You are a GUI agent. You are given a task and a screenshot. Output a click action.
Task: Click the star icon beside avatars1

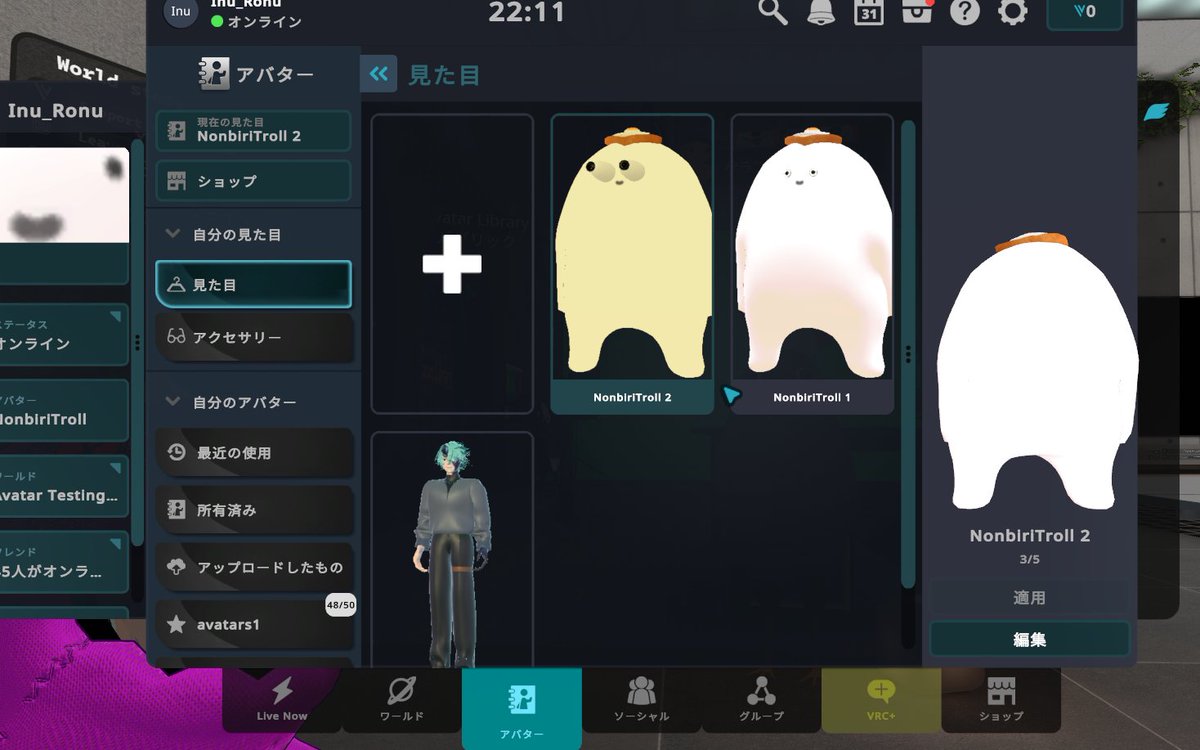click(x=176, y=624)
